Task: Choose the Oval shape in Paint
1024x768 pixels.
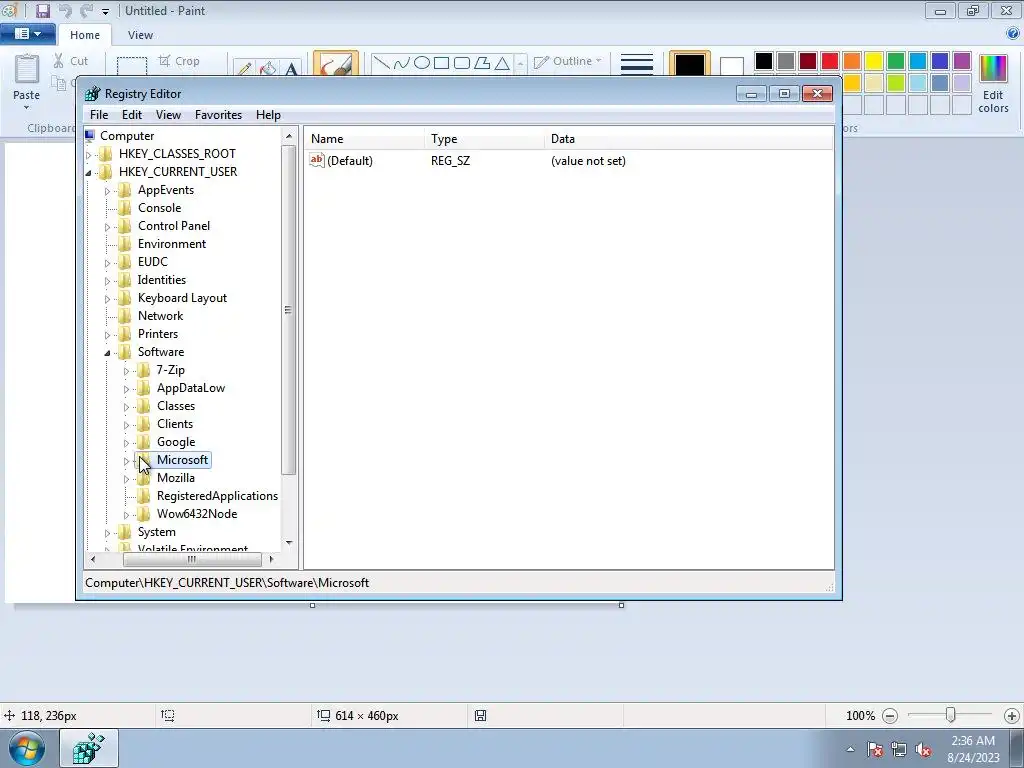Action: coord(422,63)
